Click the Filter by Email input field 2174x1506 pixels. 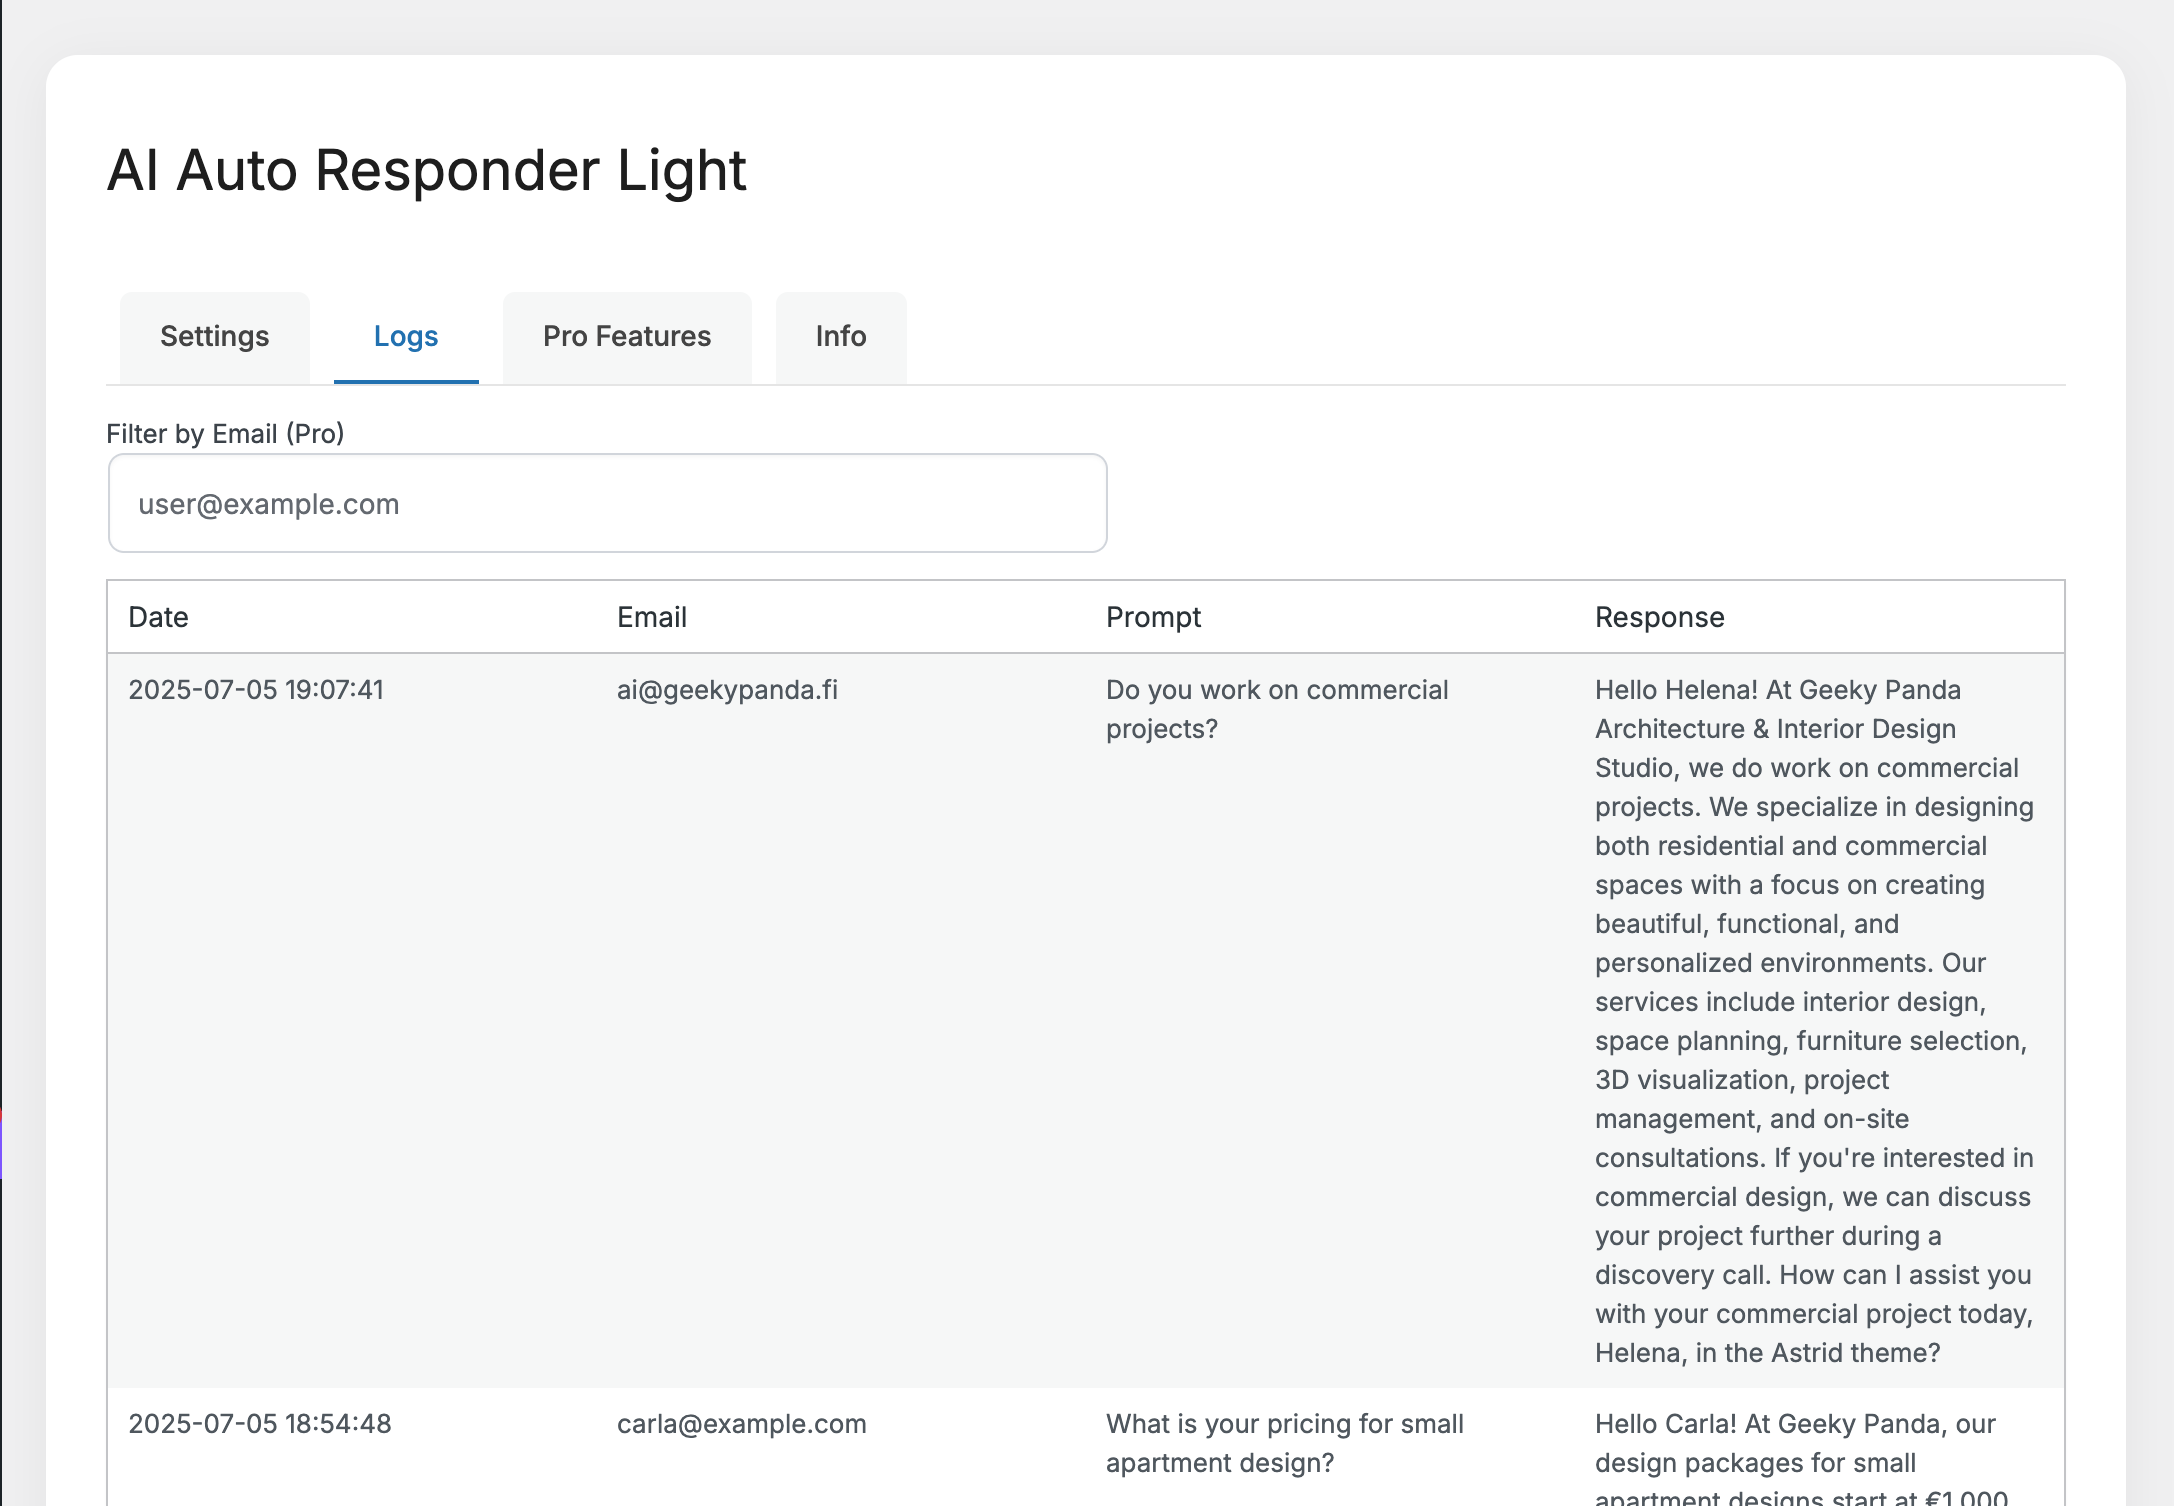click(x=607, y=503)
